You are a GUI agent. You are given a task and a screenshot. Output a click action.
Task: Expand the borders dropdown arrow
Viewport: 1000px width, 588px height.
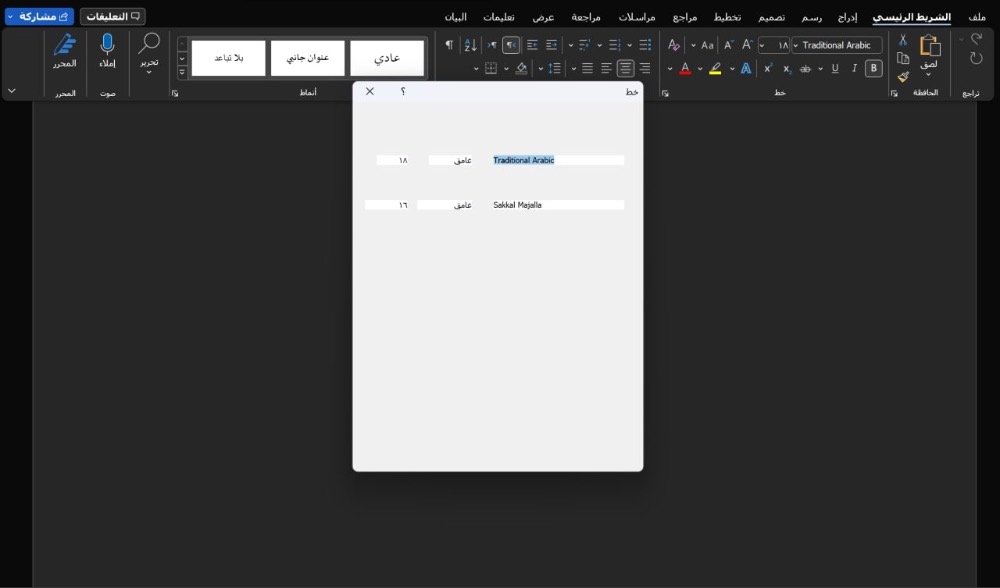476,69
